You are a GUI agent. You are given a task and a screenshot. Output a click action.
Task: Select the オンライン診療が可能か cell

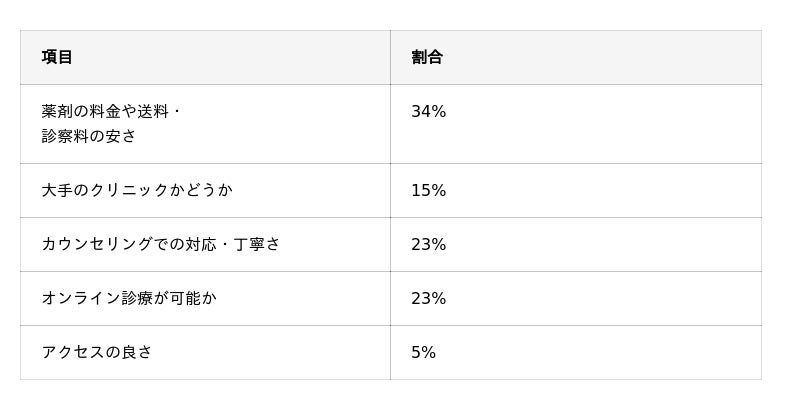click(129, 298)
